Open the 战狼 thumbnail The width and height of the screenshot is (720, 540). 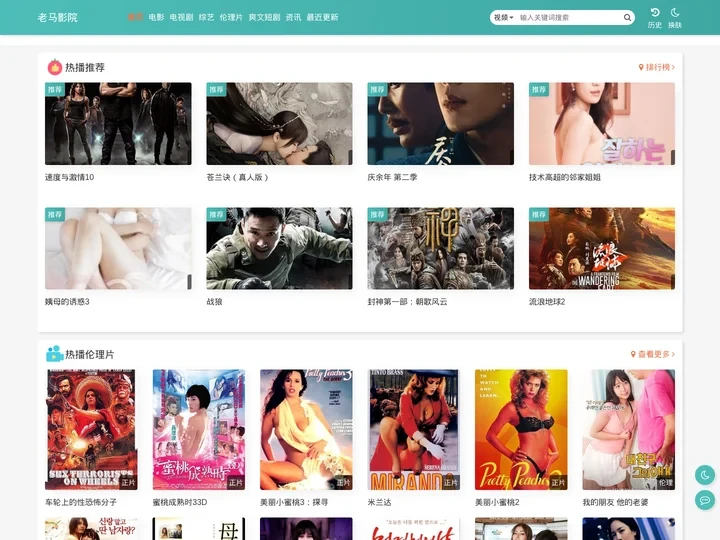279,248
